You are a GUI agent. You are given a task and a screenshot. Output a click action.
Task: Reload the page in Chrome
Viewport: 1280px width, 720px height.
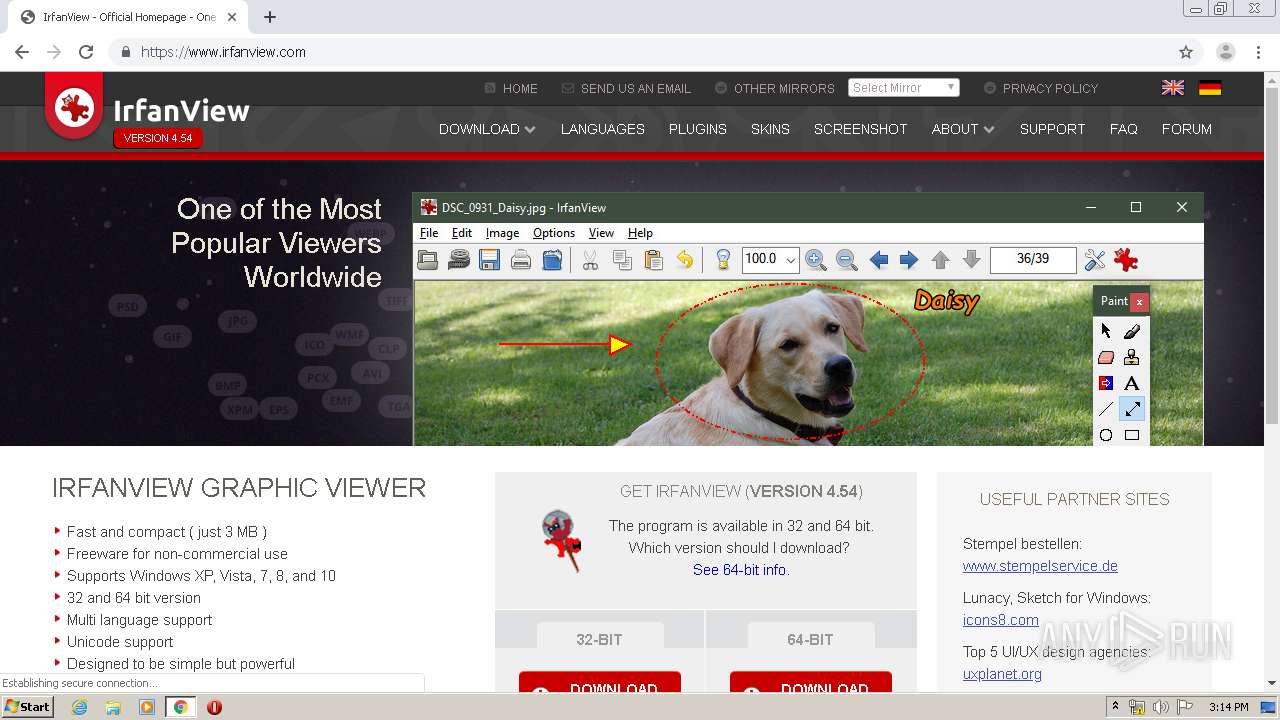pos(86,52)
